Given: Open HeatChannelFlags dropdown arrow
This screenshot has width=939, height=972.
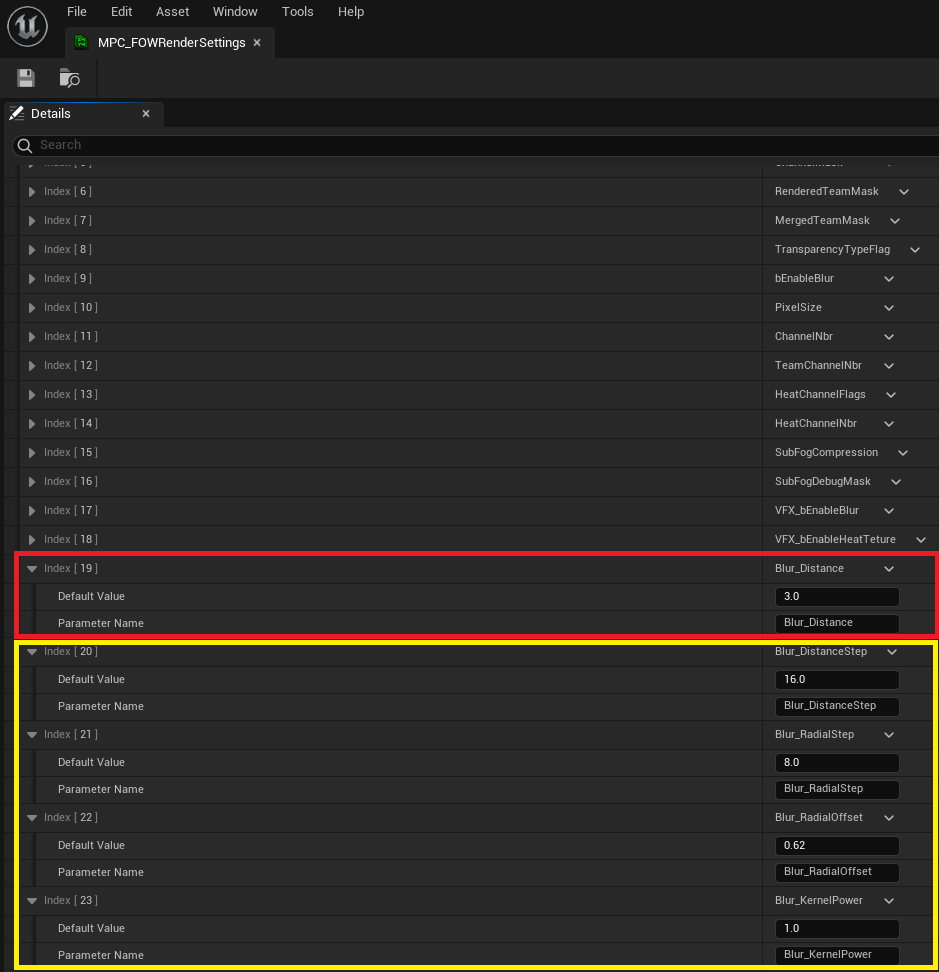Looking at the screenshot, I should click(891, 395).
